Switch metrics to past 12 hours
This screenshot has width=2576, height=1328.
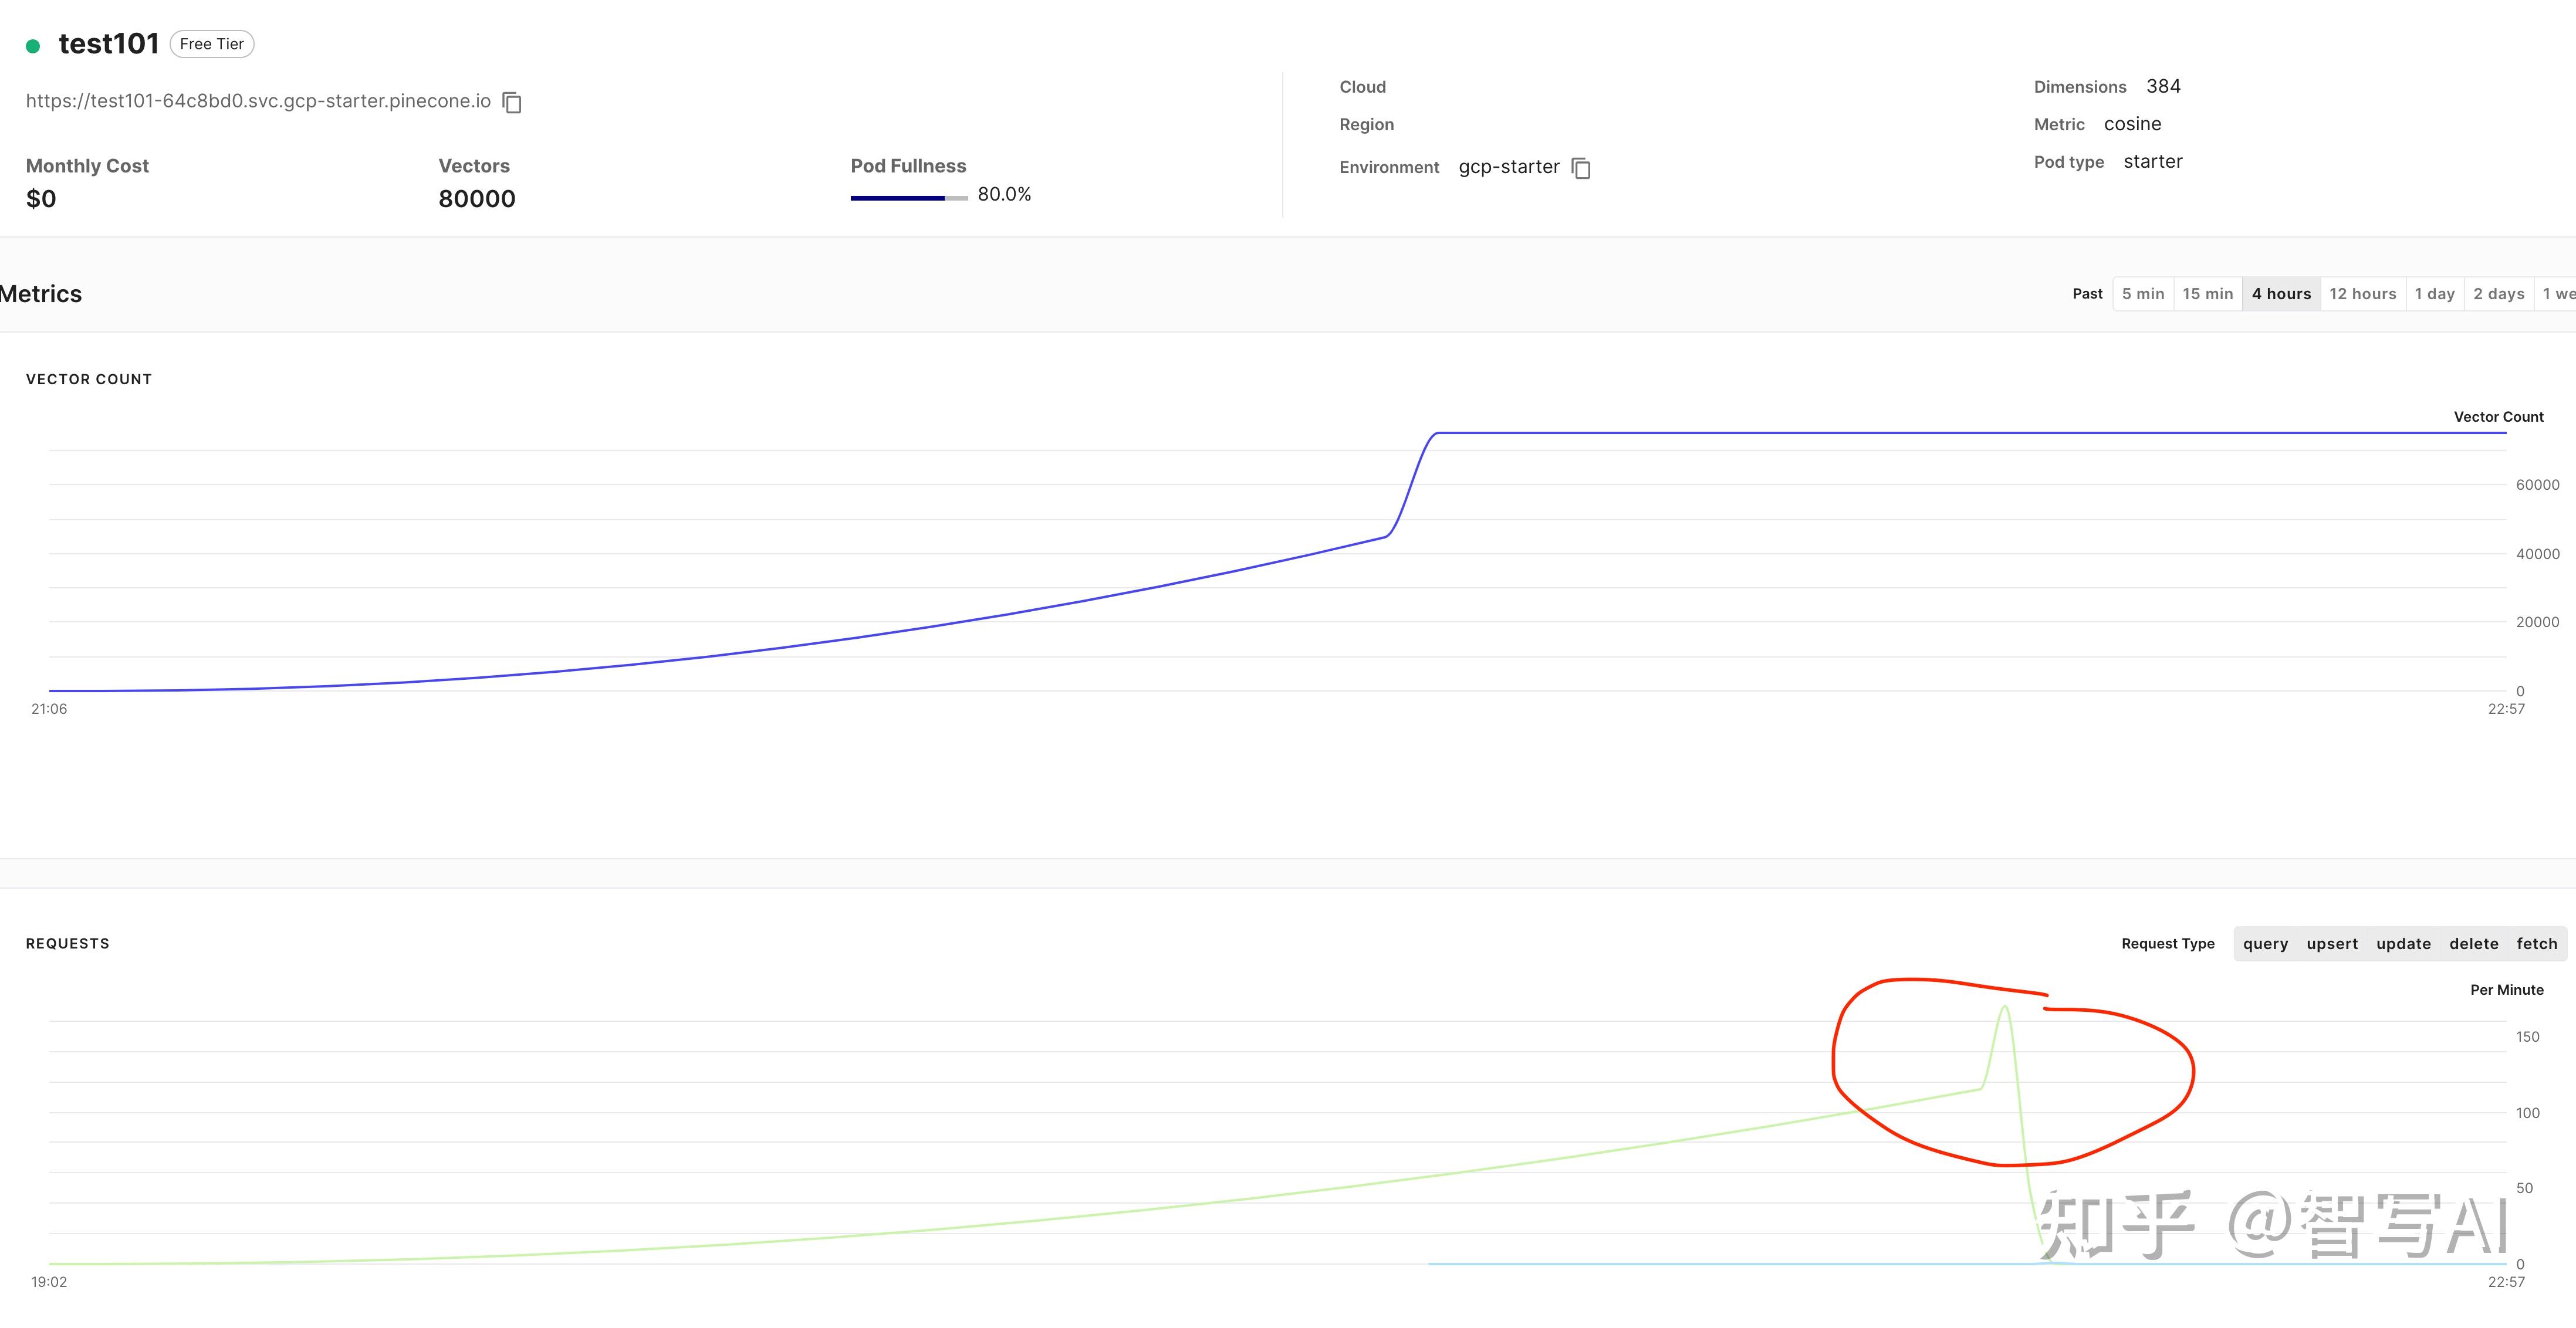(2362, 294)
